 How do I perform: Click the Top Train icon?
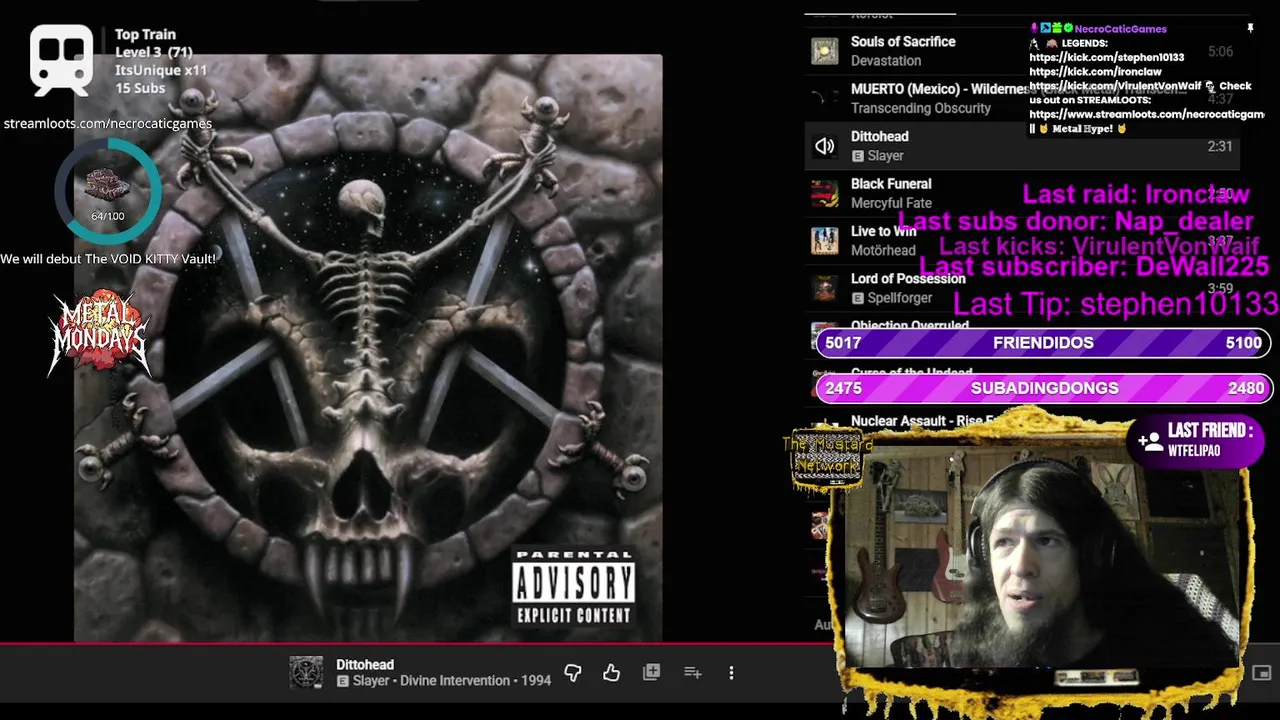tap(61, 58)
